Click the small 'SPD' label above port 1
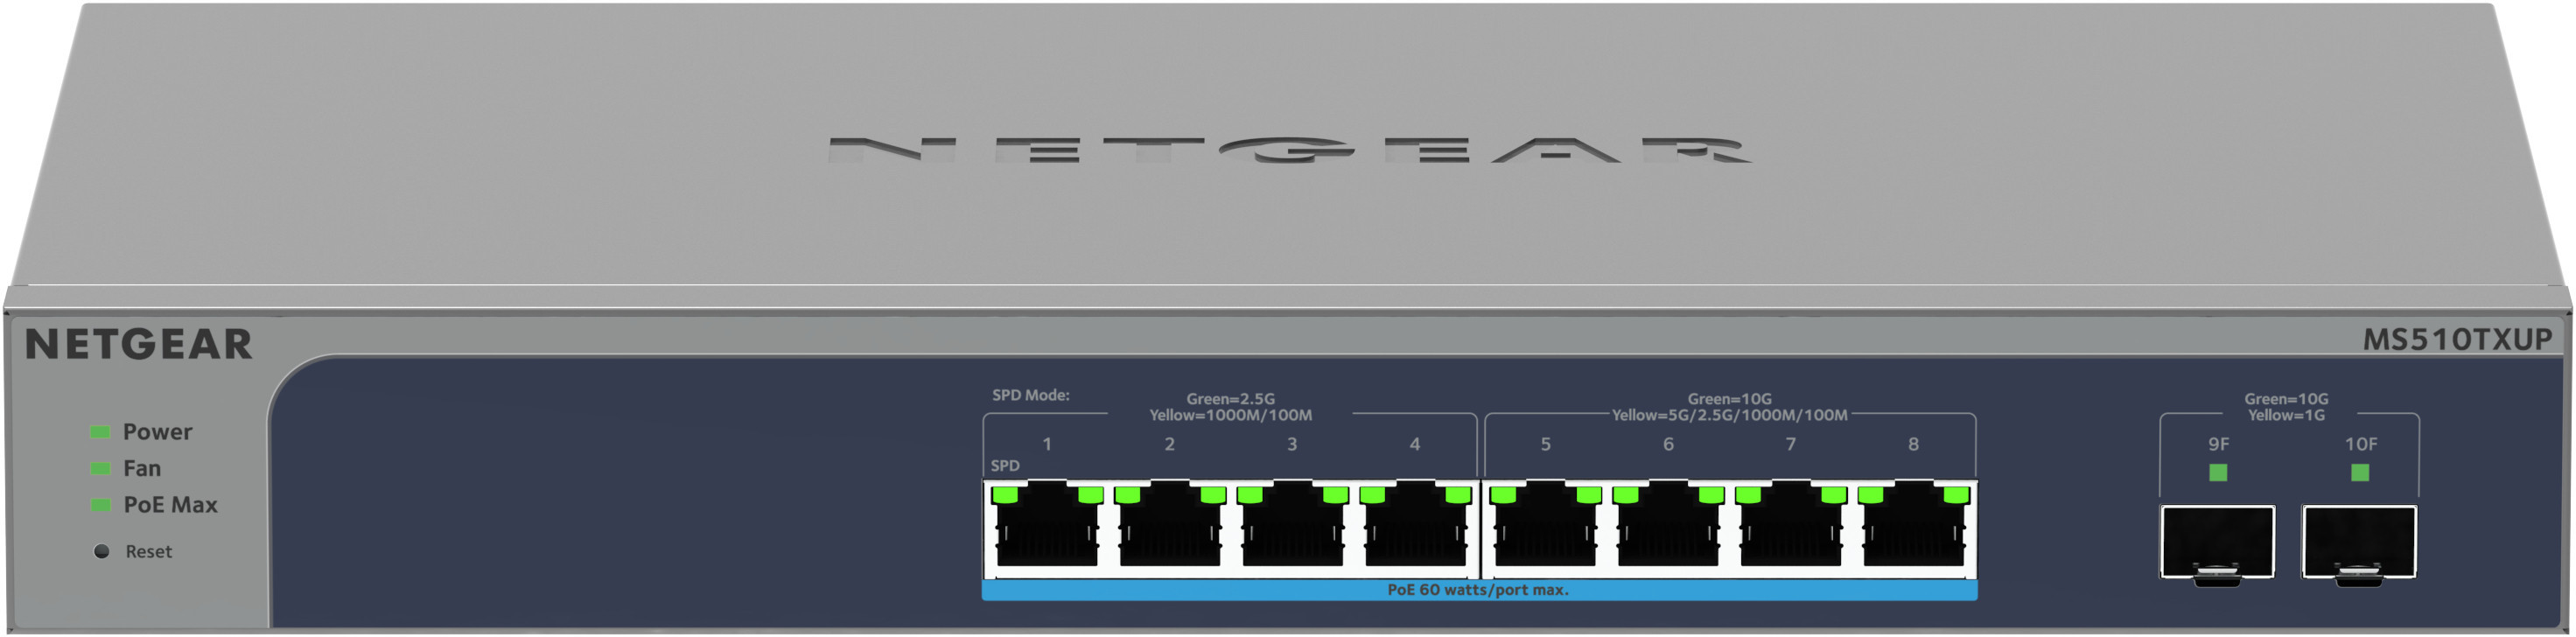 point(1005,466)
